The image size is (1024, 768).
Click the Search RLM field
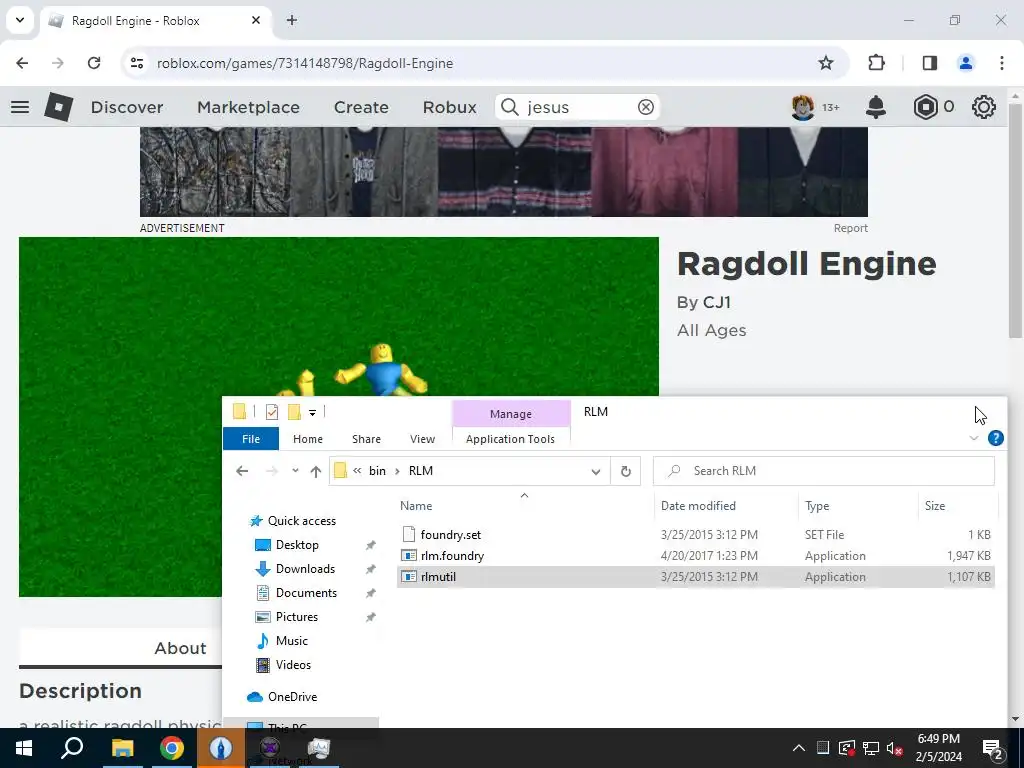point(824,471)
